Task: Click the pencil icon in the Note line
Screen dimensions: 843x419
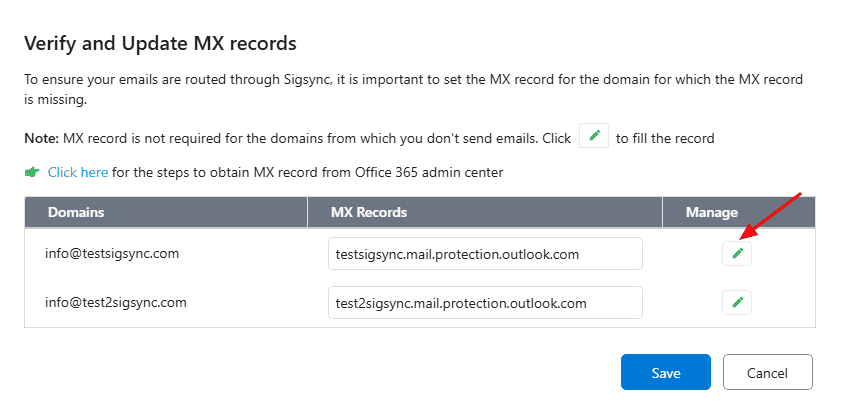Action: click(x=594, y=137)
